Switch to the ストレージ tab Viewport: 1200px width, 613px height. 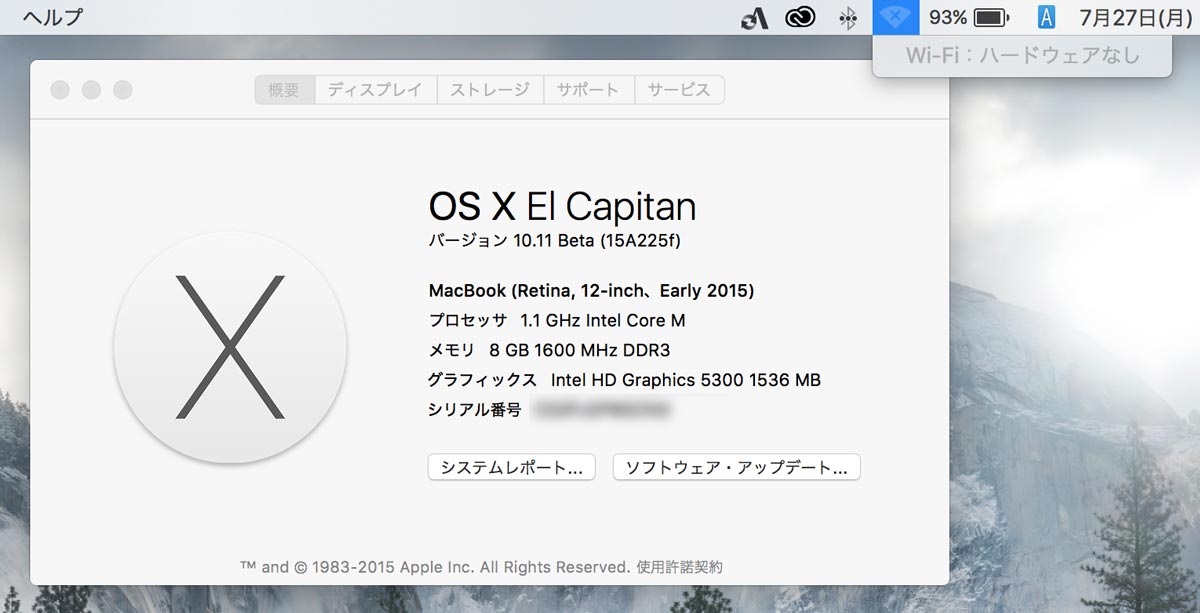pos(490,90)
